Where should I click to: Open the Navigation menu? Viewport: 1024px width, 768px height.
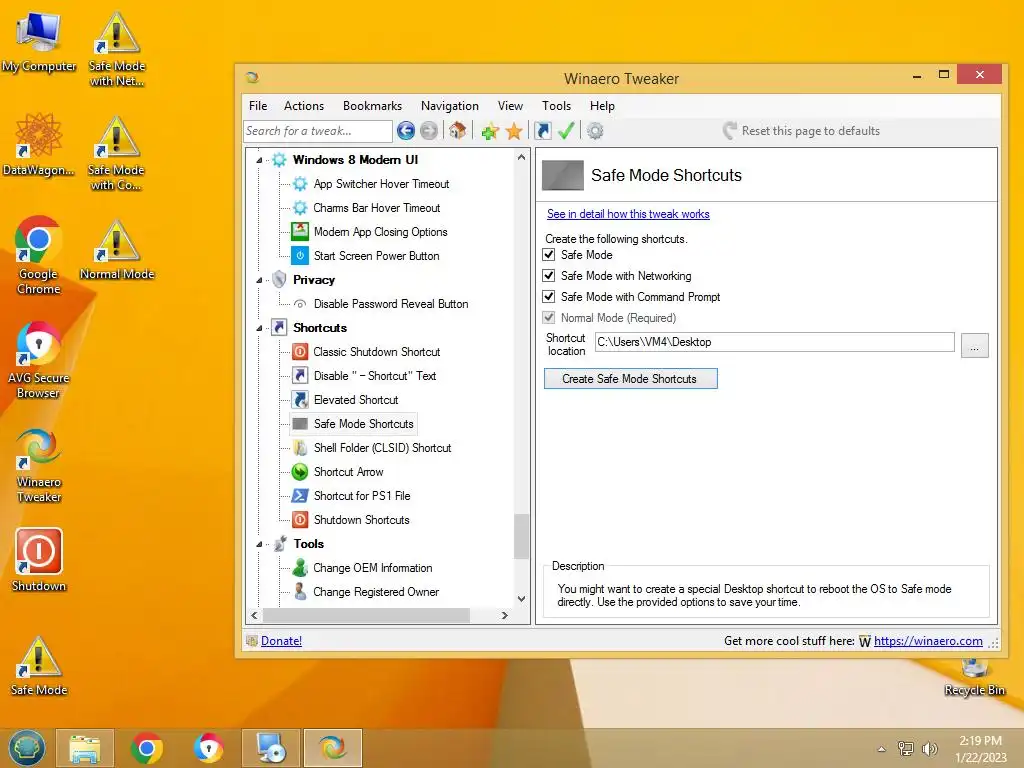click(449, 106)
